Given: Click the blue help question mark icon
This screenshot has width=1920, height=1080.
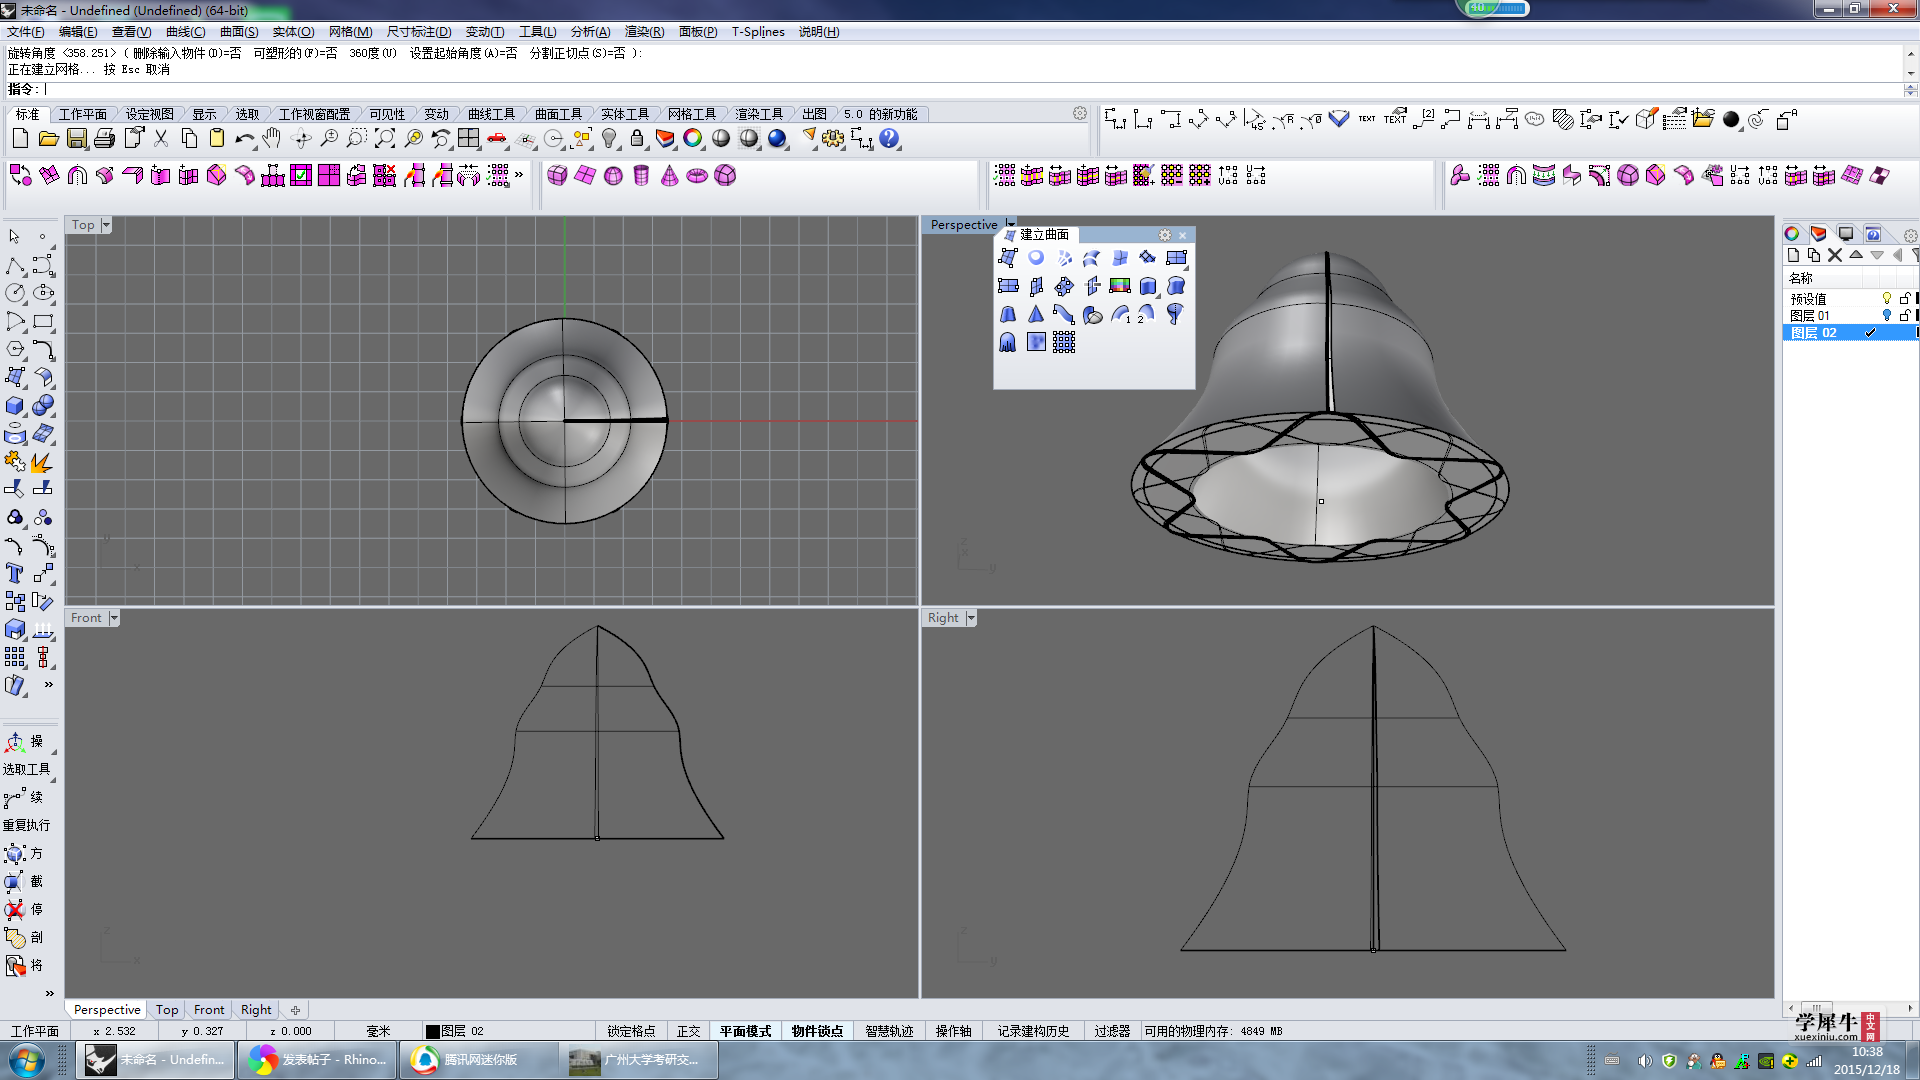Looking at the screenshot, I should (x=889, y=139).
